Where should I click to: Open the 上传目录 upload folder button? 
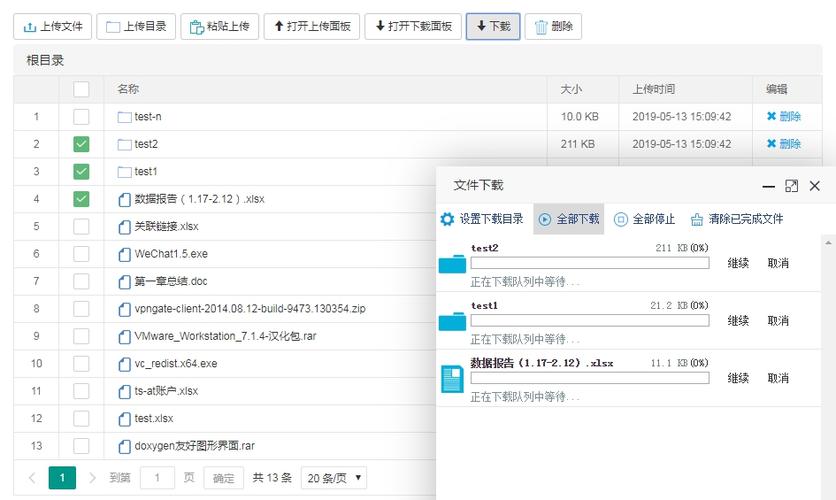[x=136, y=27]
